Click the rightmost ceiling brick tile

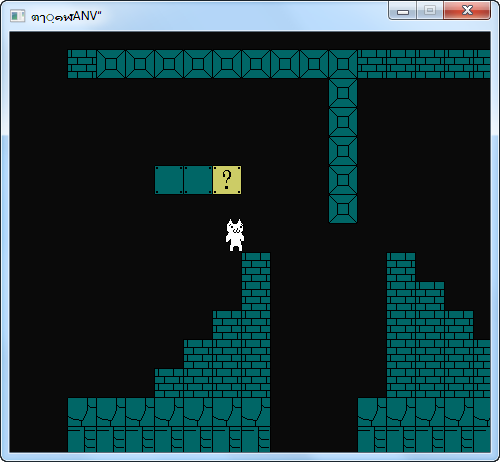click(482, 64)
